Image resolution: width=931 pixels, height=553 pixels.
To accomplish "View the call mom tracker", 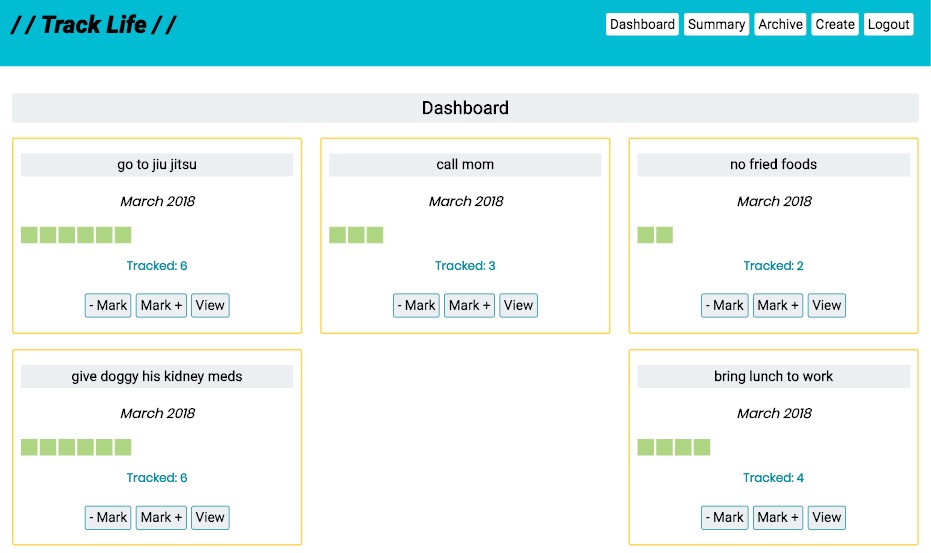I will (x=518, y=305).
